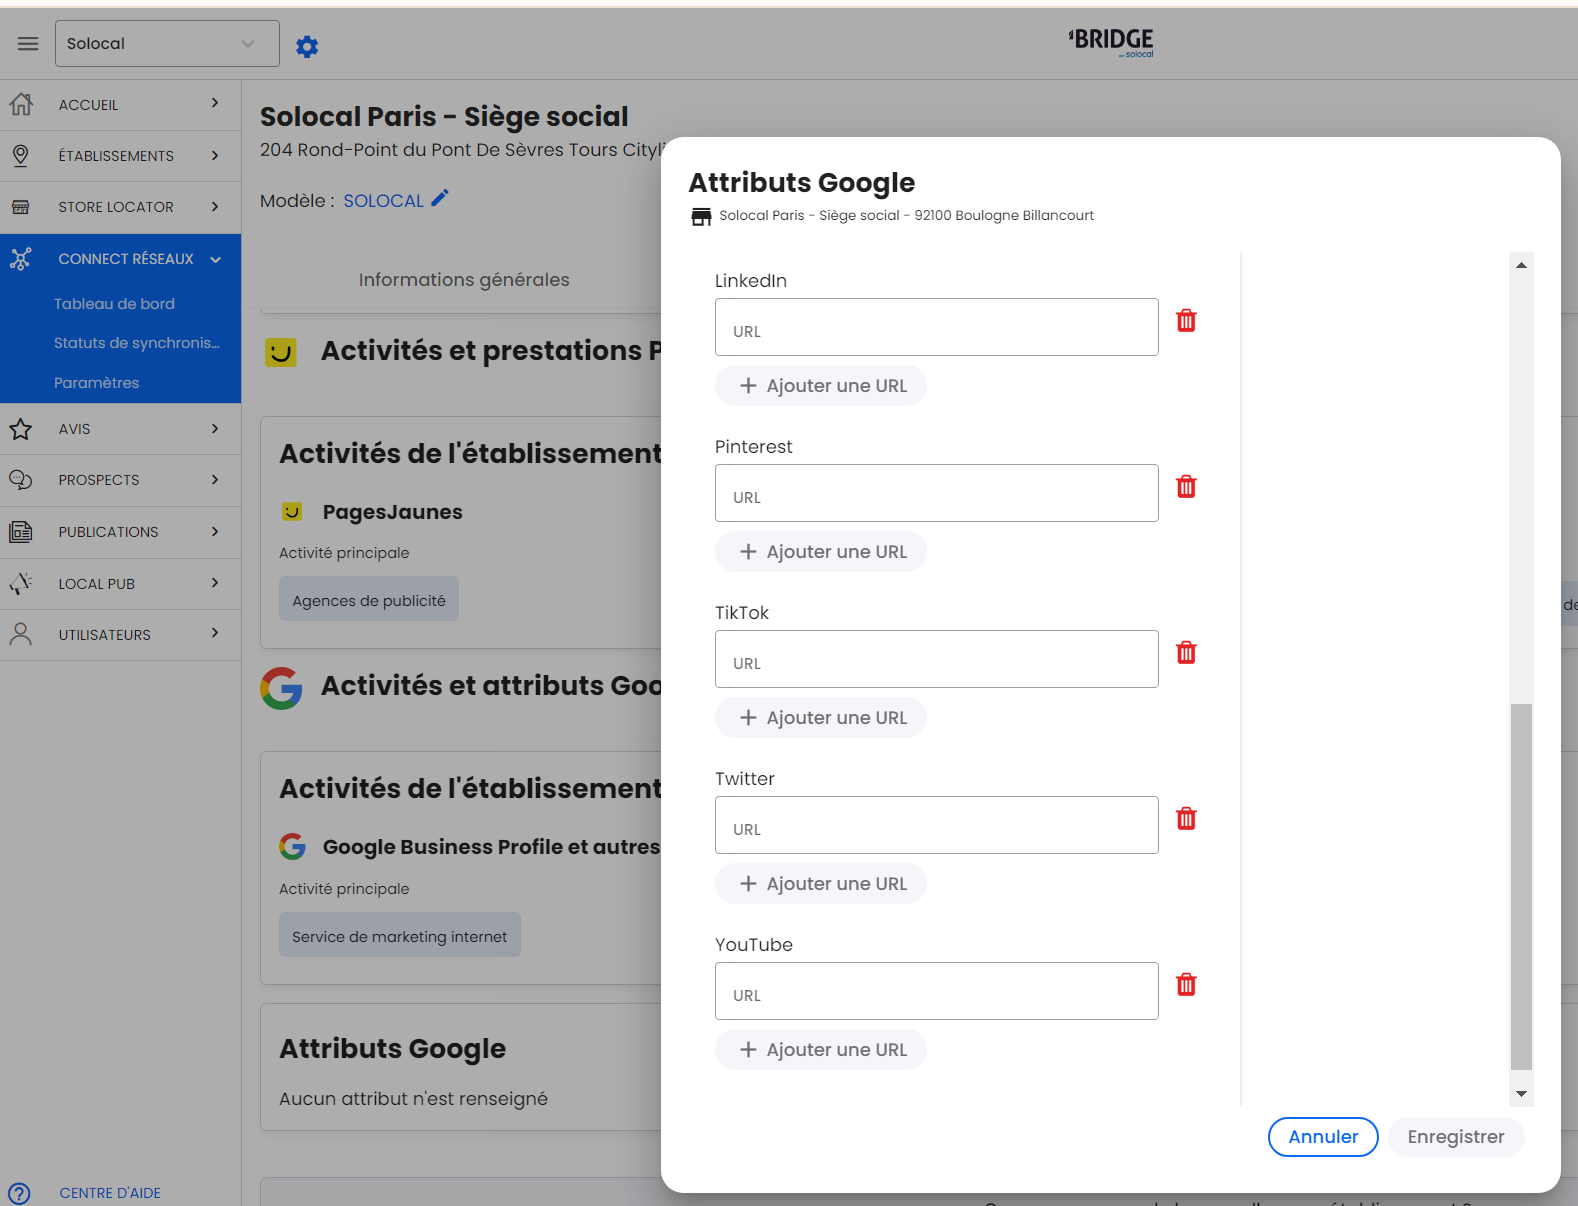This screenshot has width=1578, height=1206.
Task: Click the large Google G logo
Action: [282, 688]
